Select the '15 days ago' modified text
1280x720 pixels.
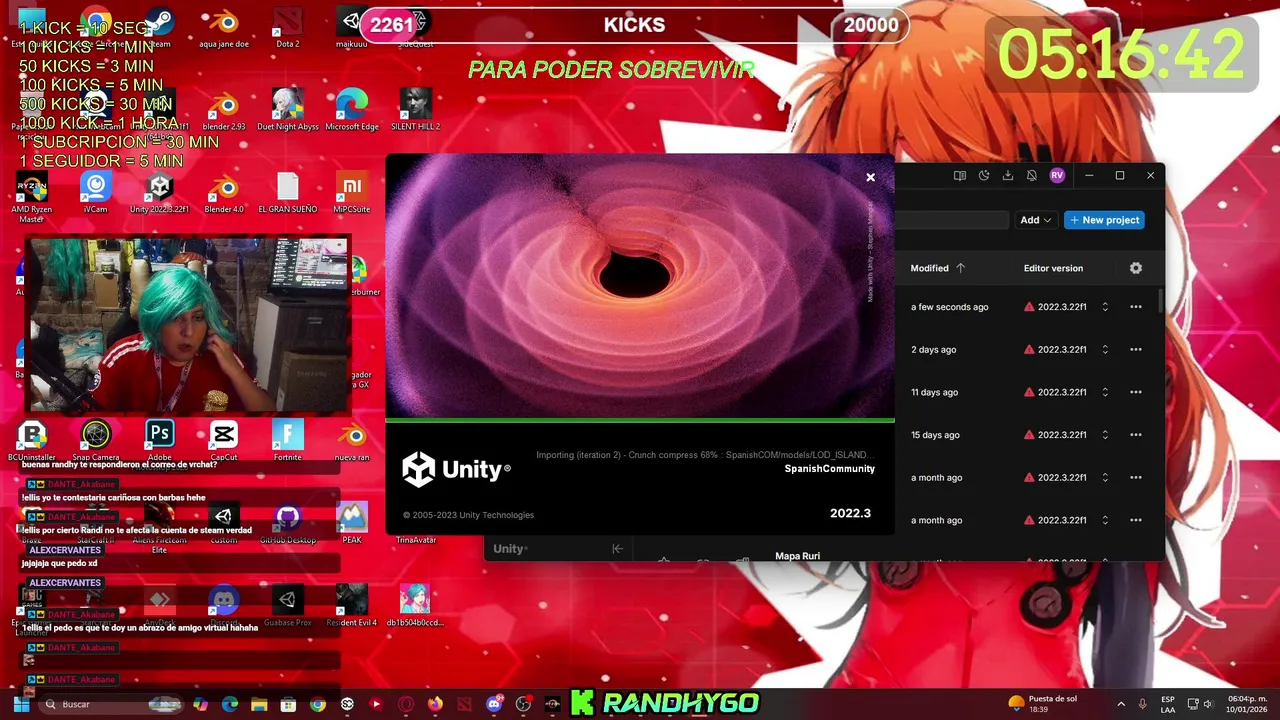click(x=935, y=435)
